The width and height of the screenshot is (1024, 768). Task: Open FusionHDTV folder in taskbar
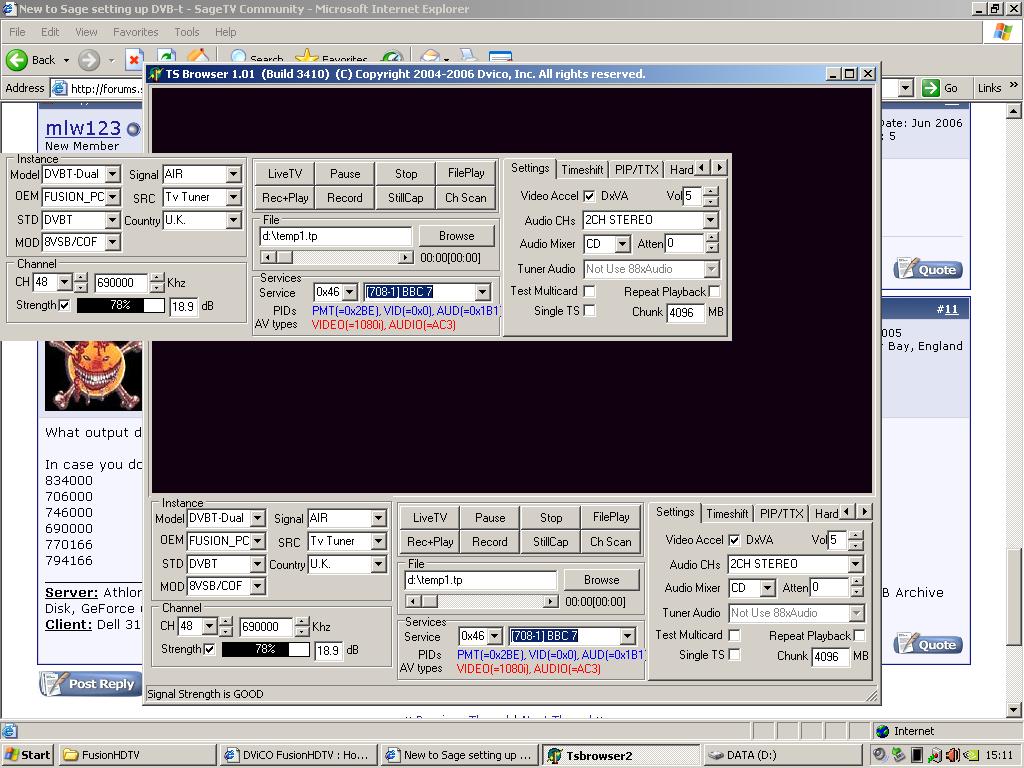tap(138, 755)
